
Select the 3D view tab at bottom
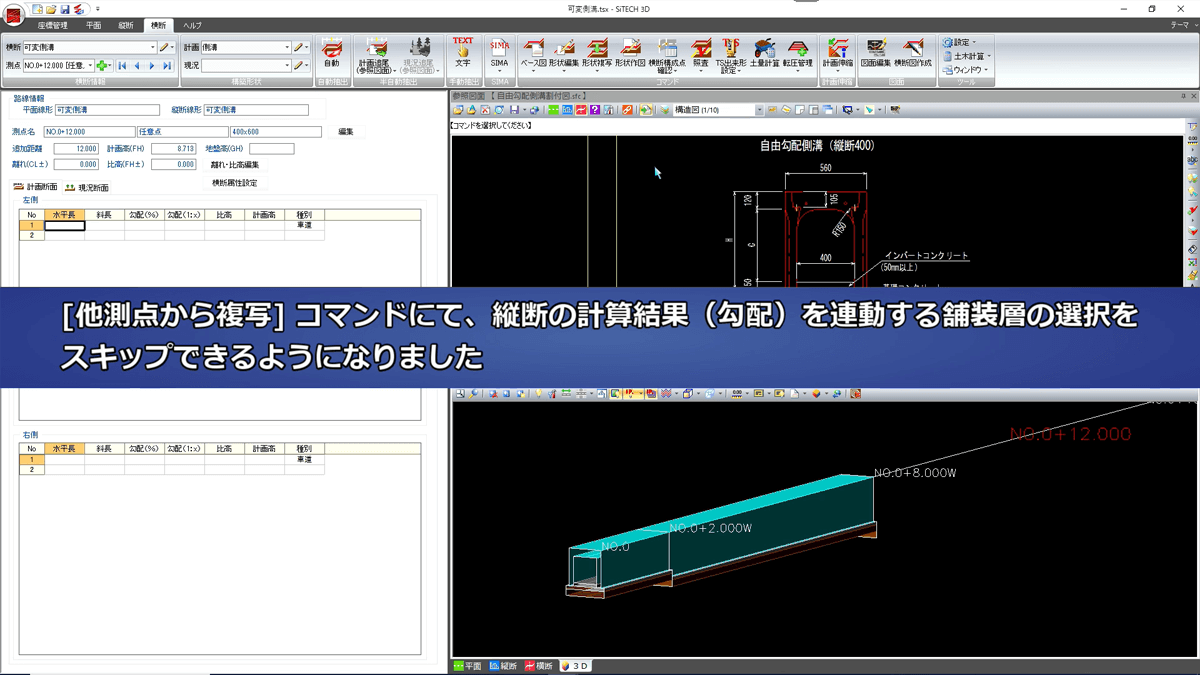[575, 666]
